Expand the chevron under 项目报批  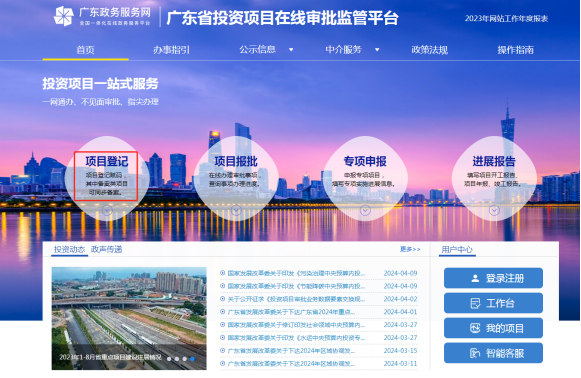click(236, 210)
